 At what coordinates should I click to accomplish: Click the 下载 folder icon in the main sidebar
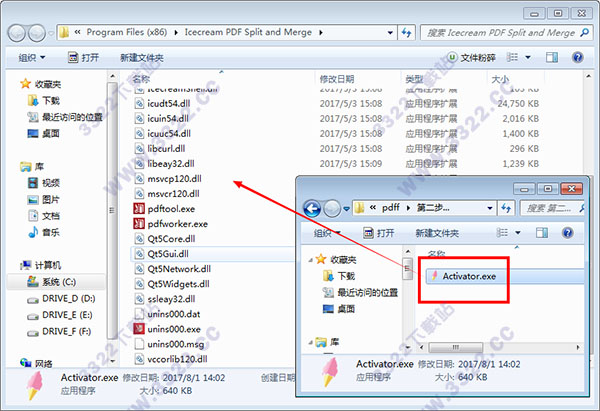(x=33, y=100)
